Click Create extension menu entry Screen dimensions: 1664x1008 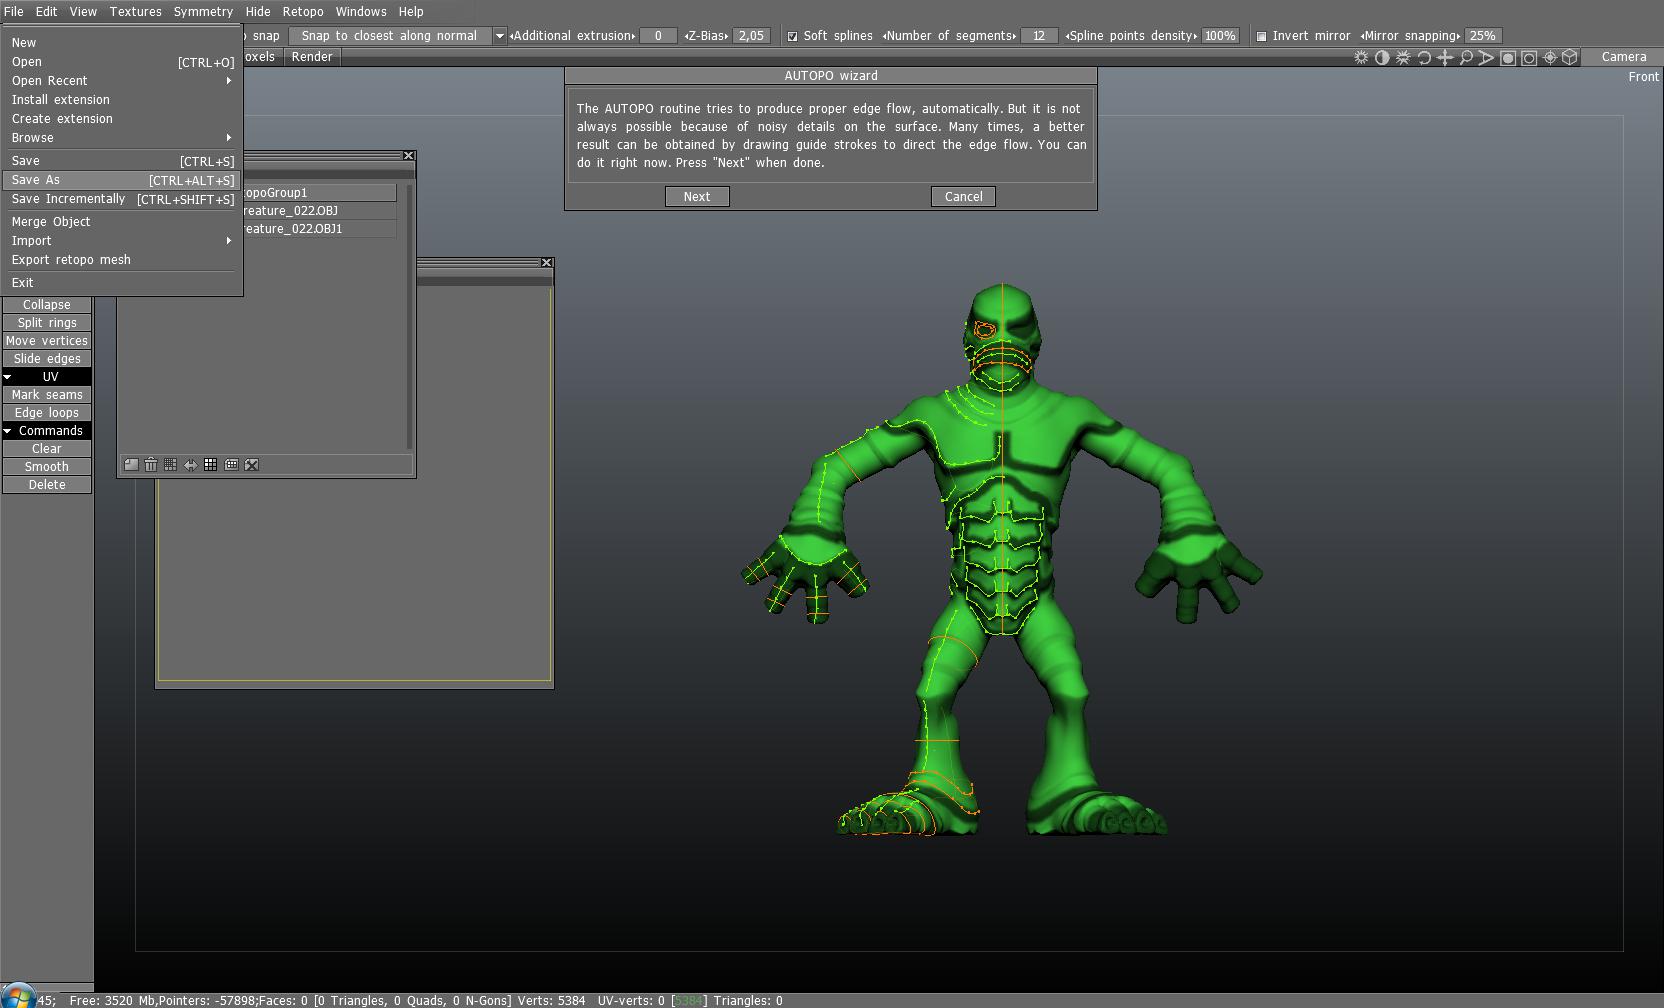click(x=121, y=119)
